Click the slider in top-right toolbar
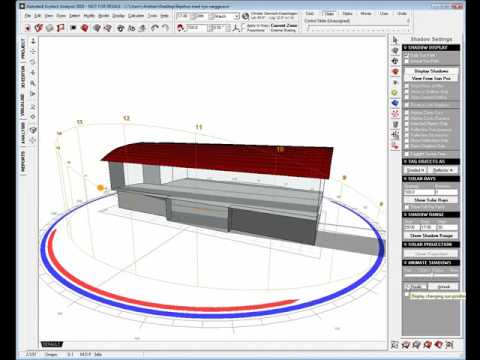This screenshot has width=480, height=360. pyautogui.click(x=357, y=29)
